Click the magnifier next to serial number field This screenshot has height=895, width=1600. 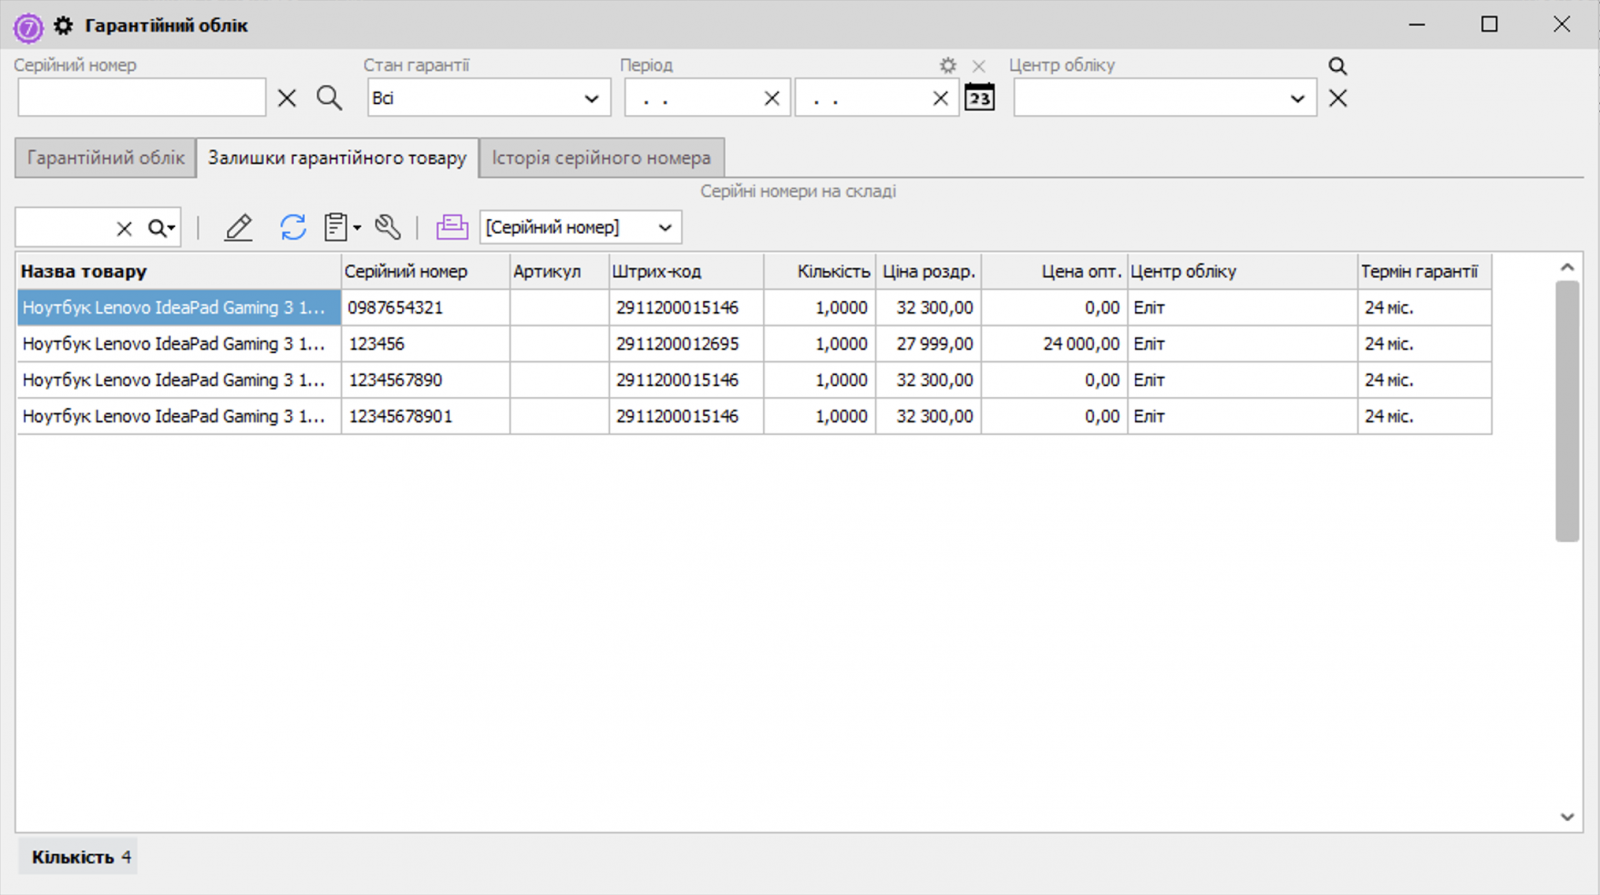(x=329, y=98)
